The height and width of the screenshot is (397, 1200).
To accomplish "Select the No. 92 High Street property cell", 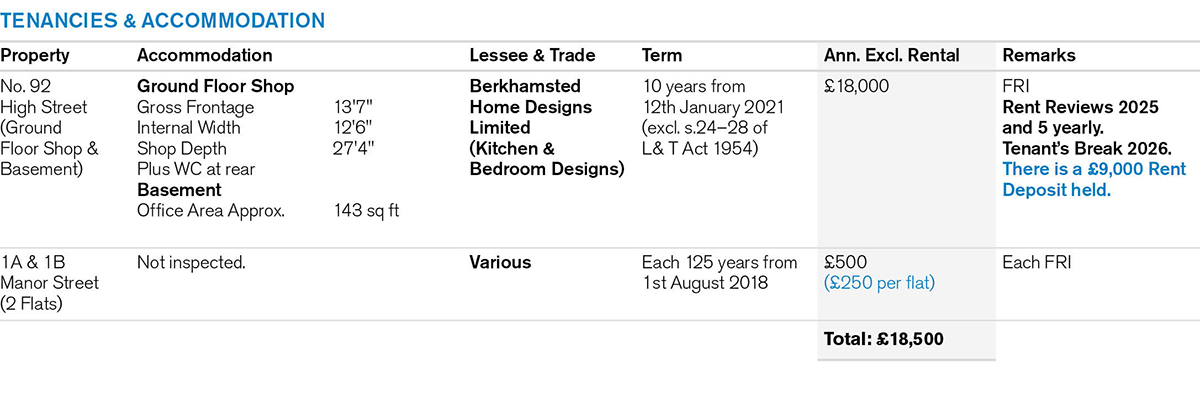I will (x=50, y=128).
